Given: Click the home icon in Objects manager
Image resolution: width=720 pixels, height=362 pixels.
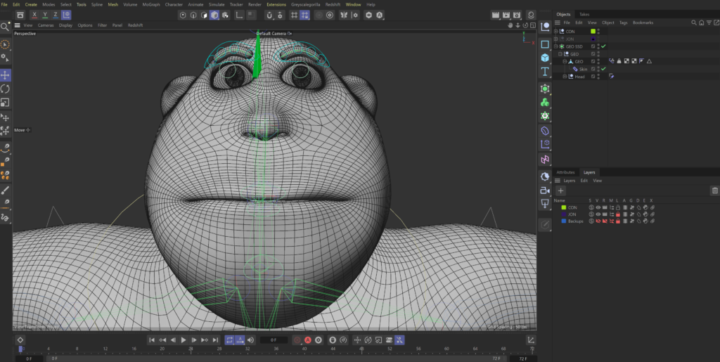Looking at the screenshot, I should 701,23.
